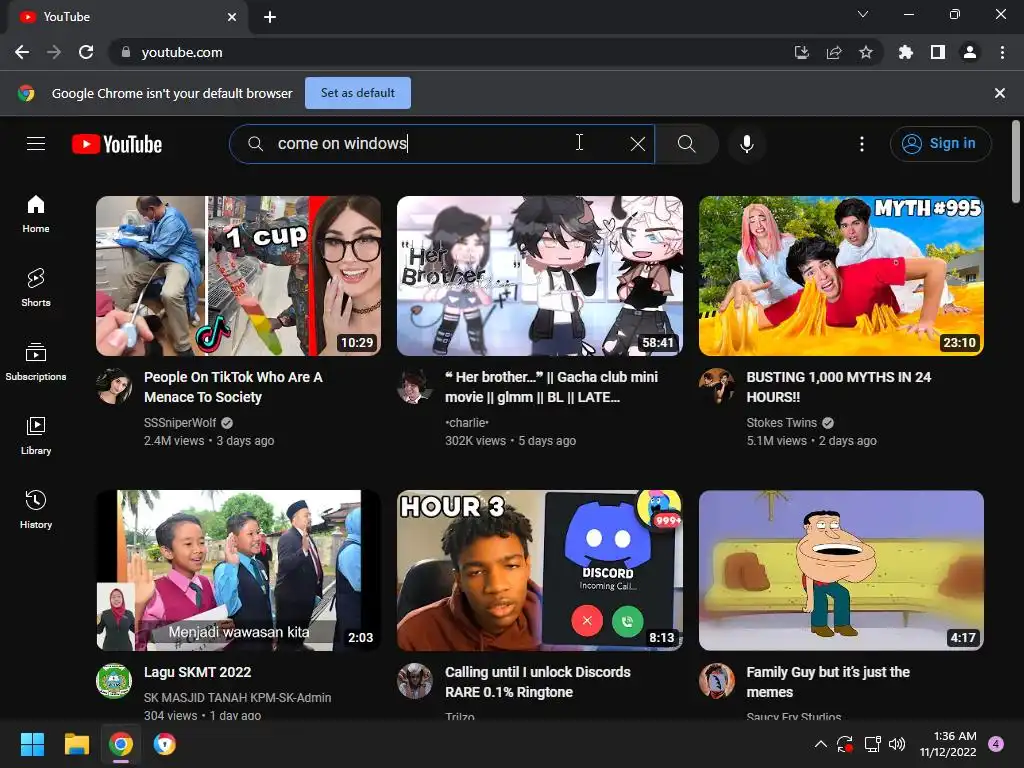This screenshot has height=768, width=1024.
Task: Start voice search with microphone icon
Action: point(746,144)
